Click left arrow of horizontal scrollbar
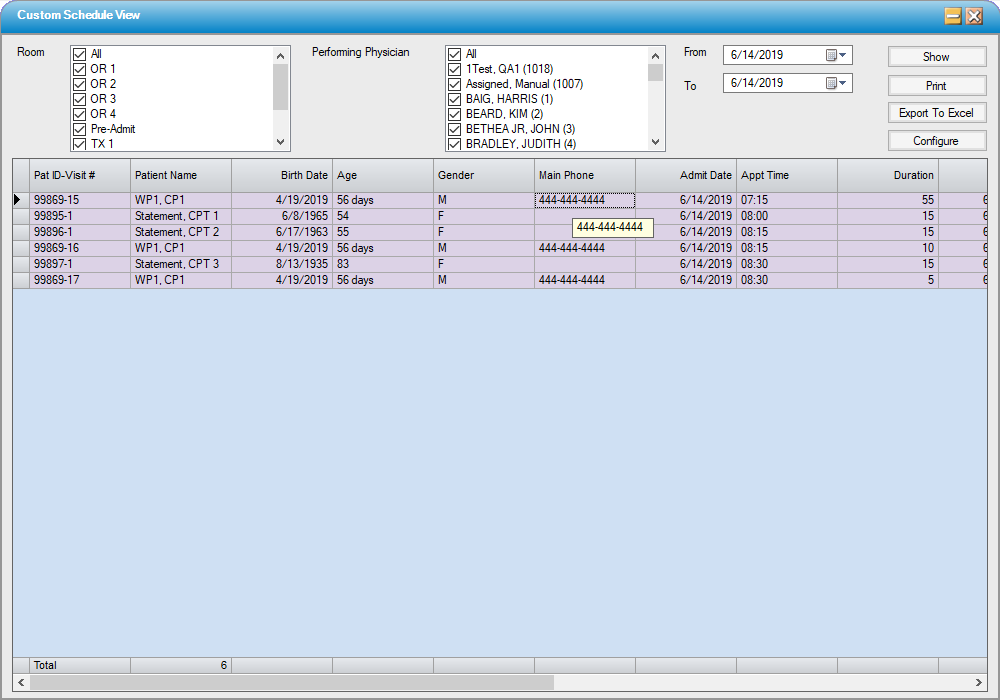 tap(21, 682)
